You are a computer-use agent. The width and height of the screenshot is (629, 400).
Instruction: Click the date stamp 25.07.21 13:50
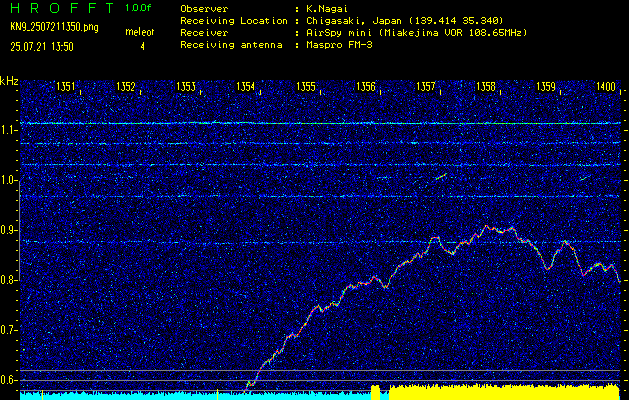(42, 47)
